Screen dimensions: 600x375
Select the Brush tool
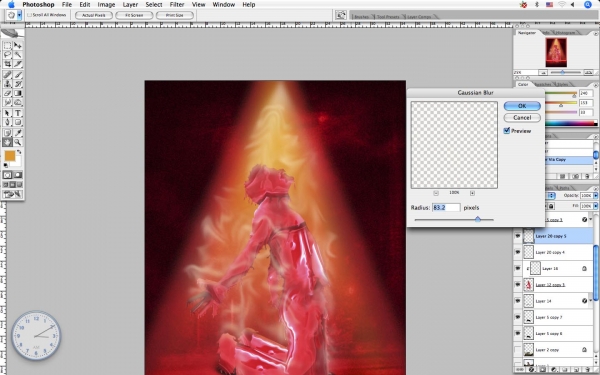pos(18,75)
